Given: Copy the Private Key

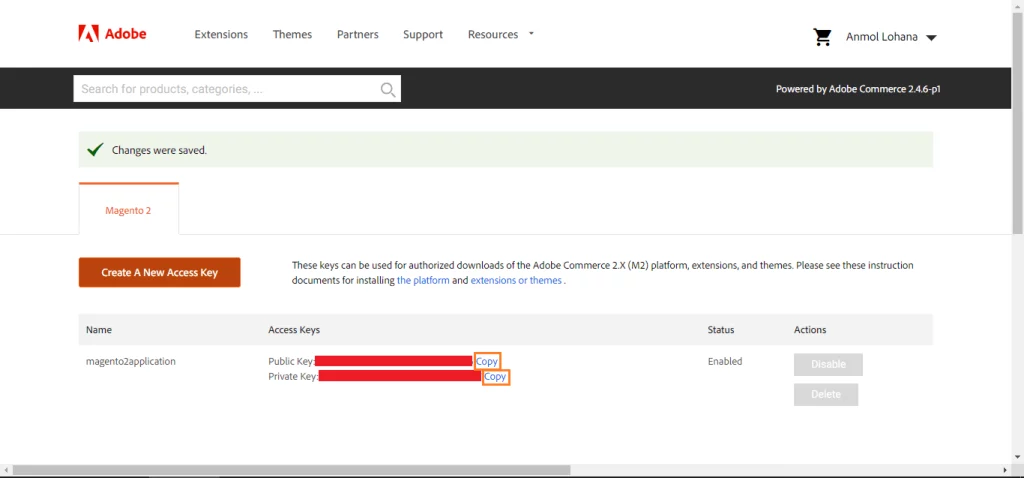Looking at the screenshot, I should pos(496,377).
